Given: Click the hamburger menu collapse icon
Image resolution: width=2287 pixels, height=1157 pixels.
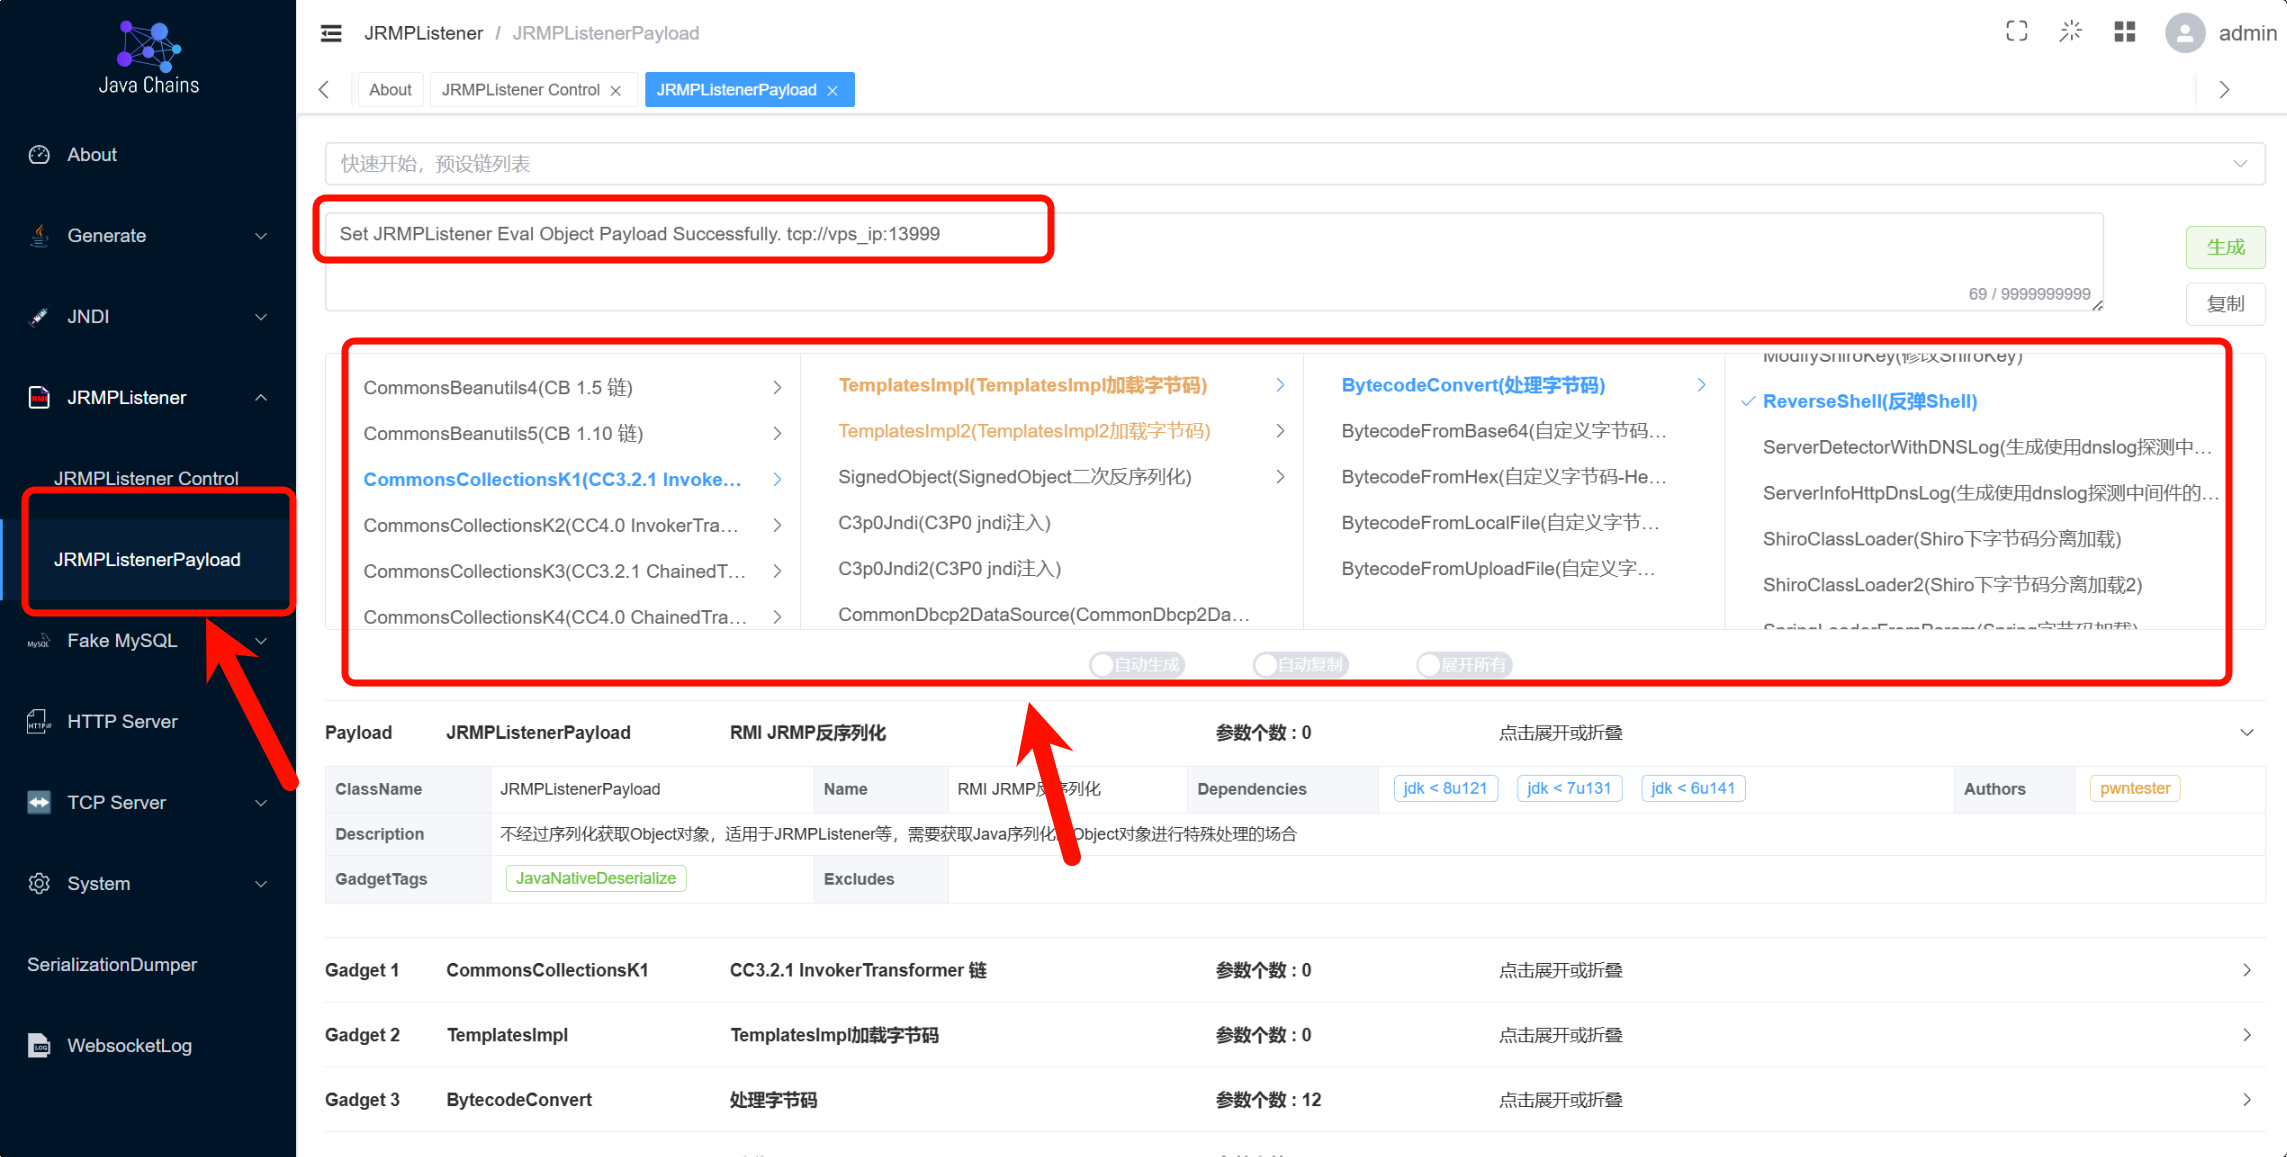Looking at the screenshot, I should 331,33.
